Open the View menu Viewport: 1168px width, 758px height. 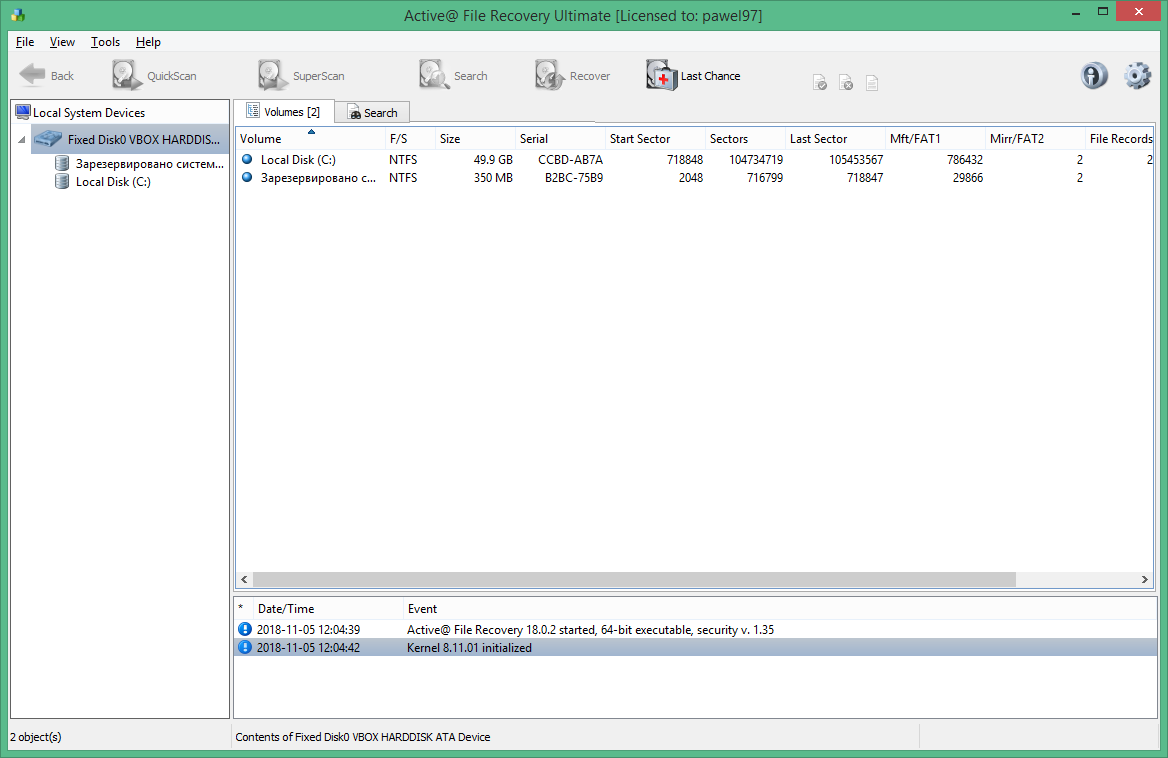coord(62,42)
